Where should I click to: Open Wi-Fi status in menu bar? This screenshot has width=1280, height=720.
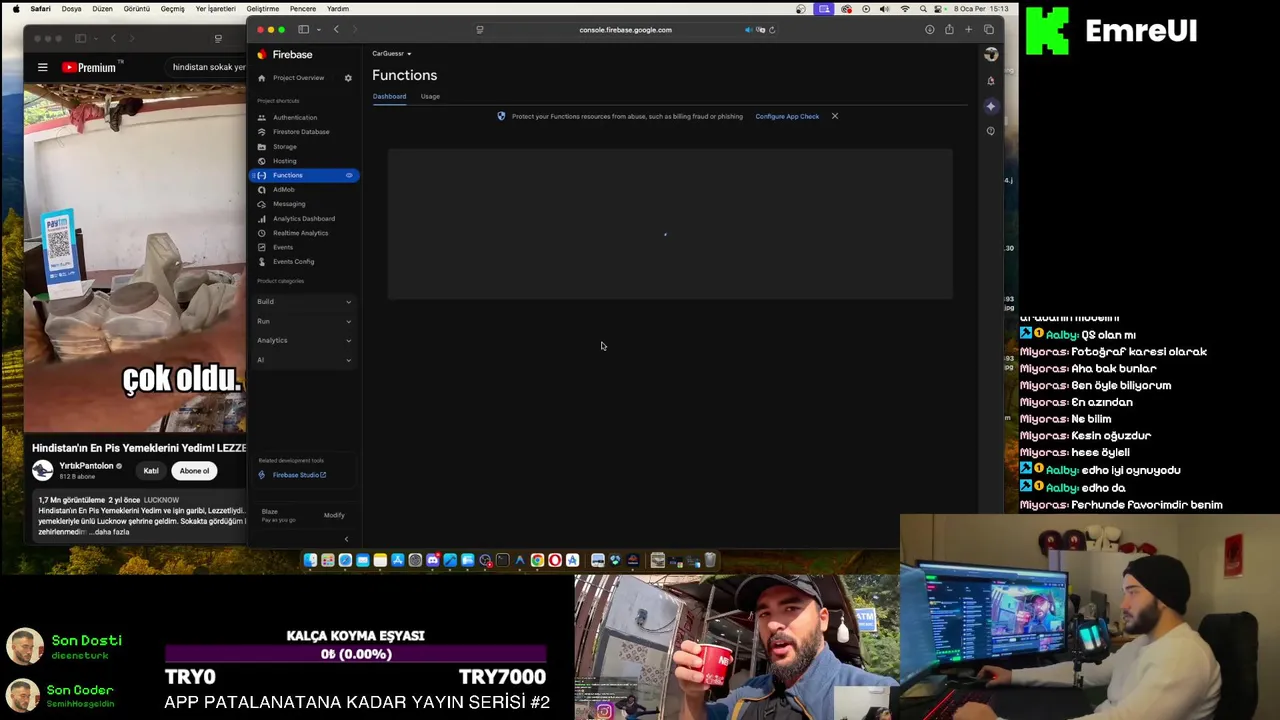coord(905,9)
